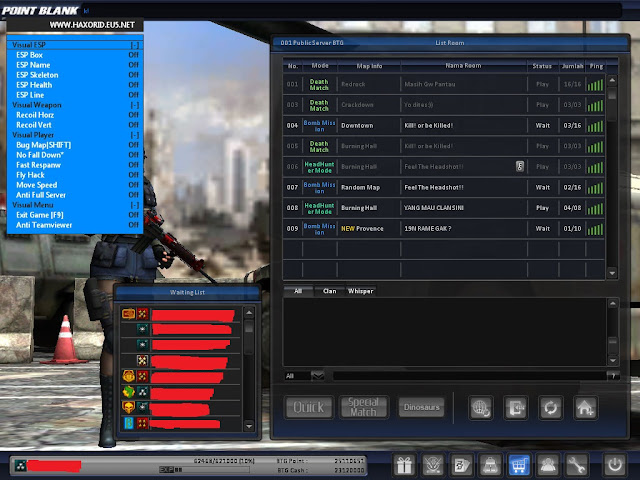Collapse the Visual Weapon section
The height and width of the screenshot is (480, 640).
pos(135,105)
